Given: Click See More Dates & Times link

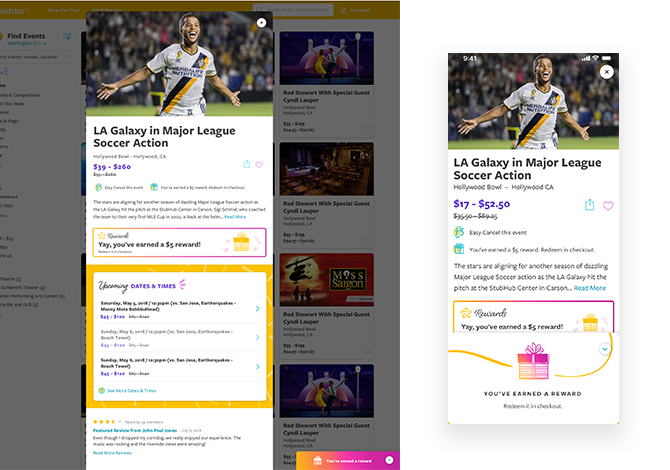Looking at the screenshot, I should 132,391.
